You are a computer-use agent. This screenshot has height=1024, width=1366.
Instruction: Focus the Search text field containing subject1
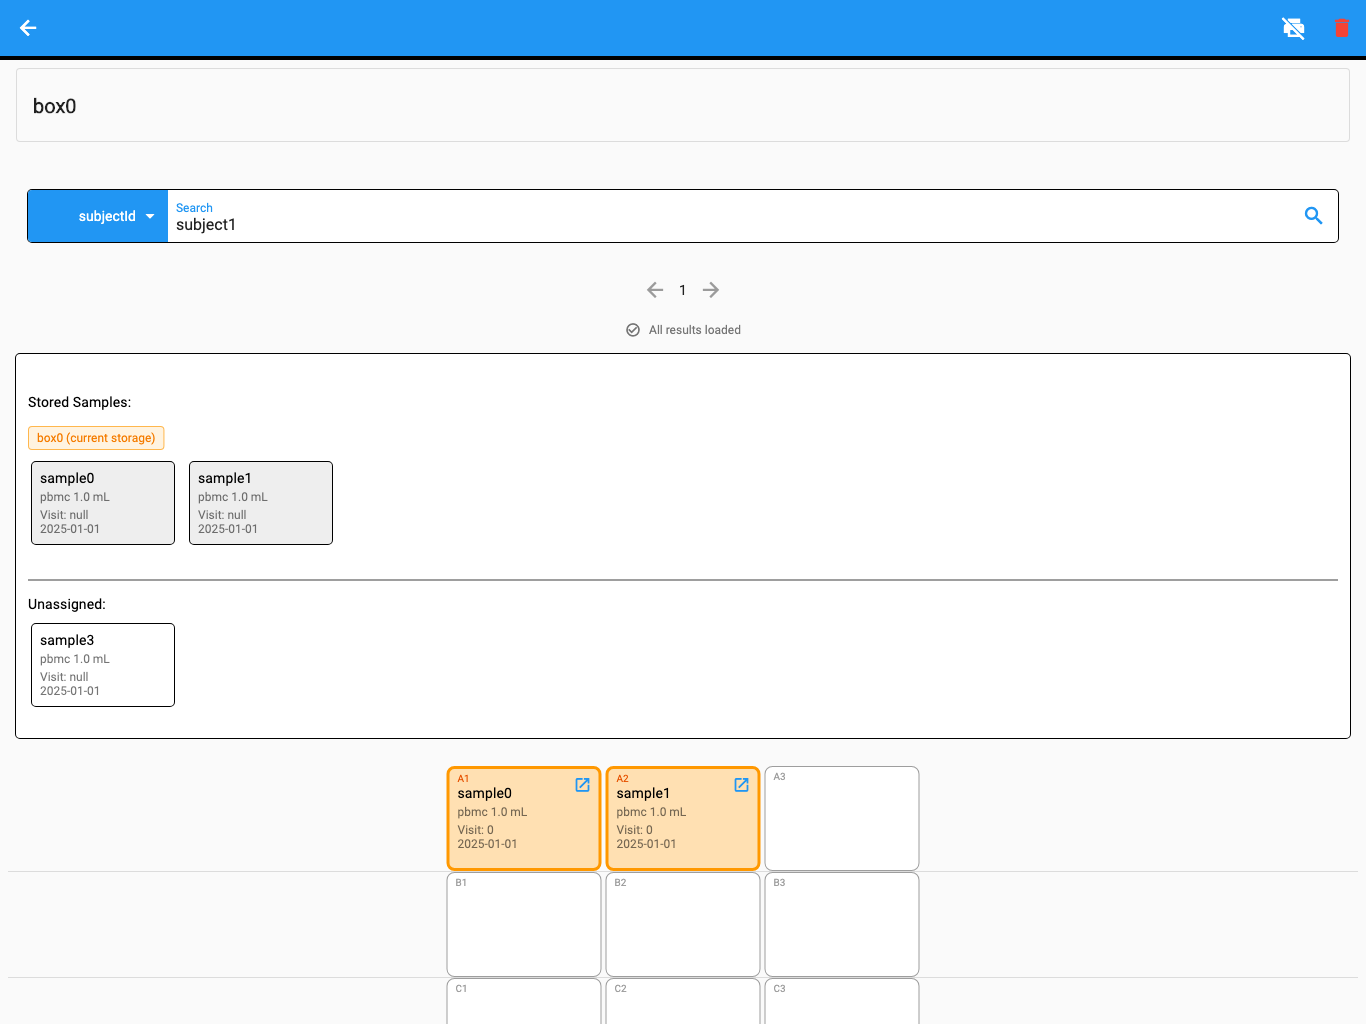[x=734, y=216]
